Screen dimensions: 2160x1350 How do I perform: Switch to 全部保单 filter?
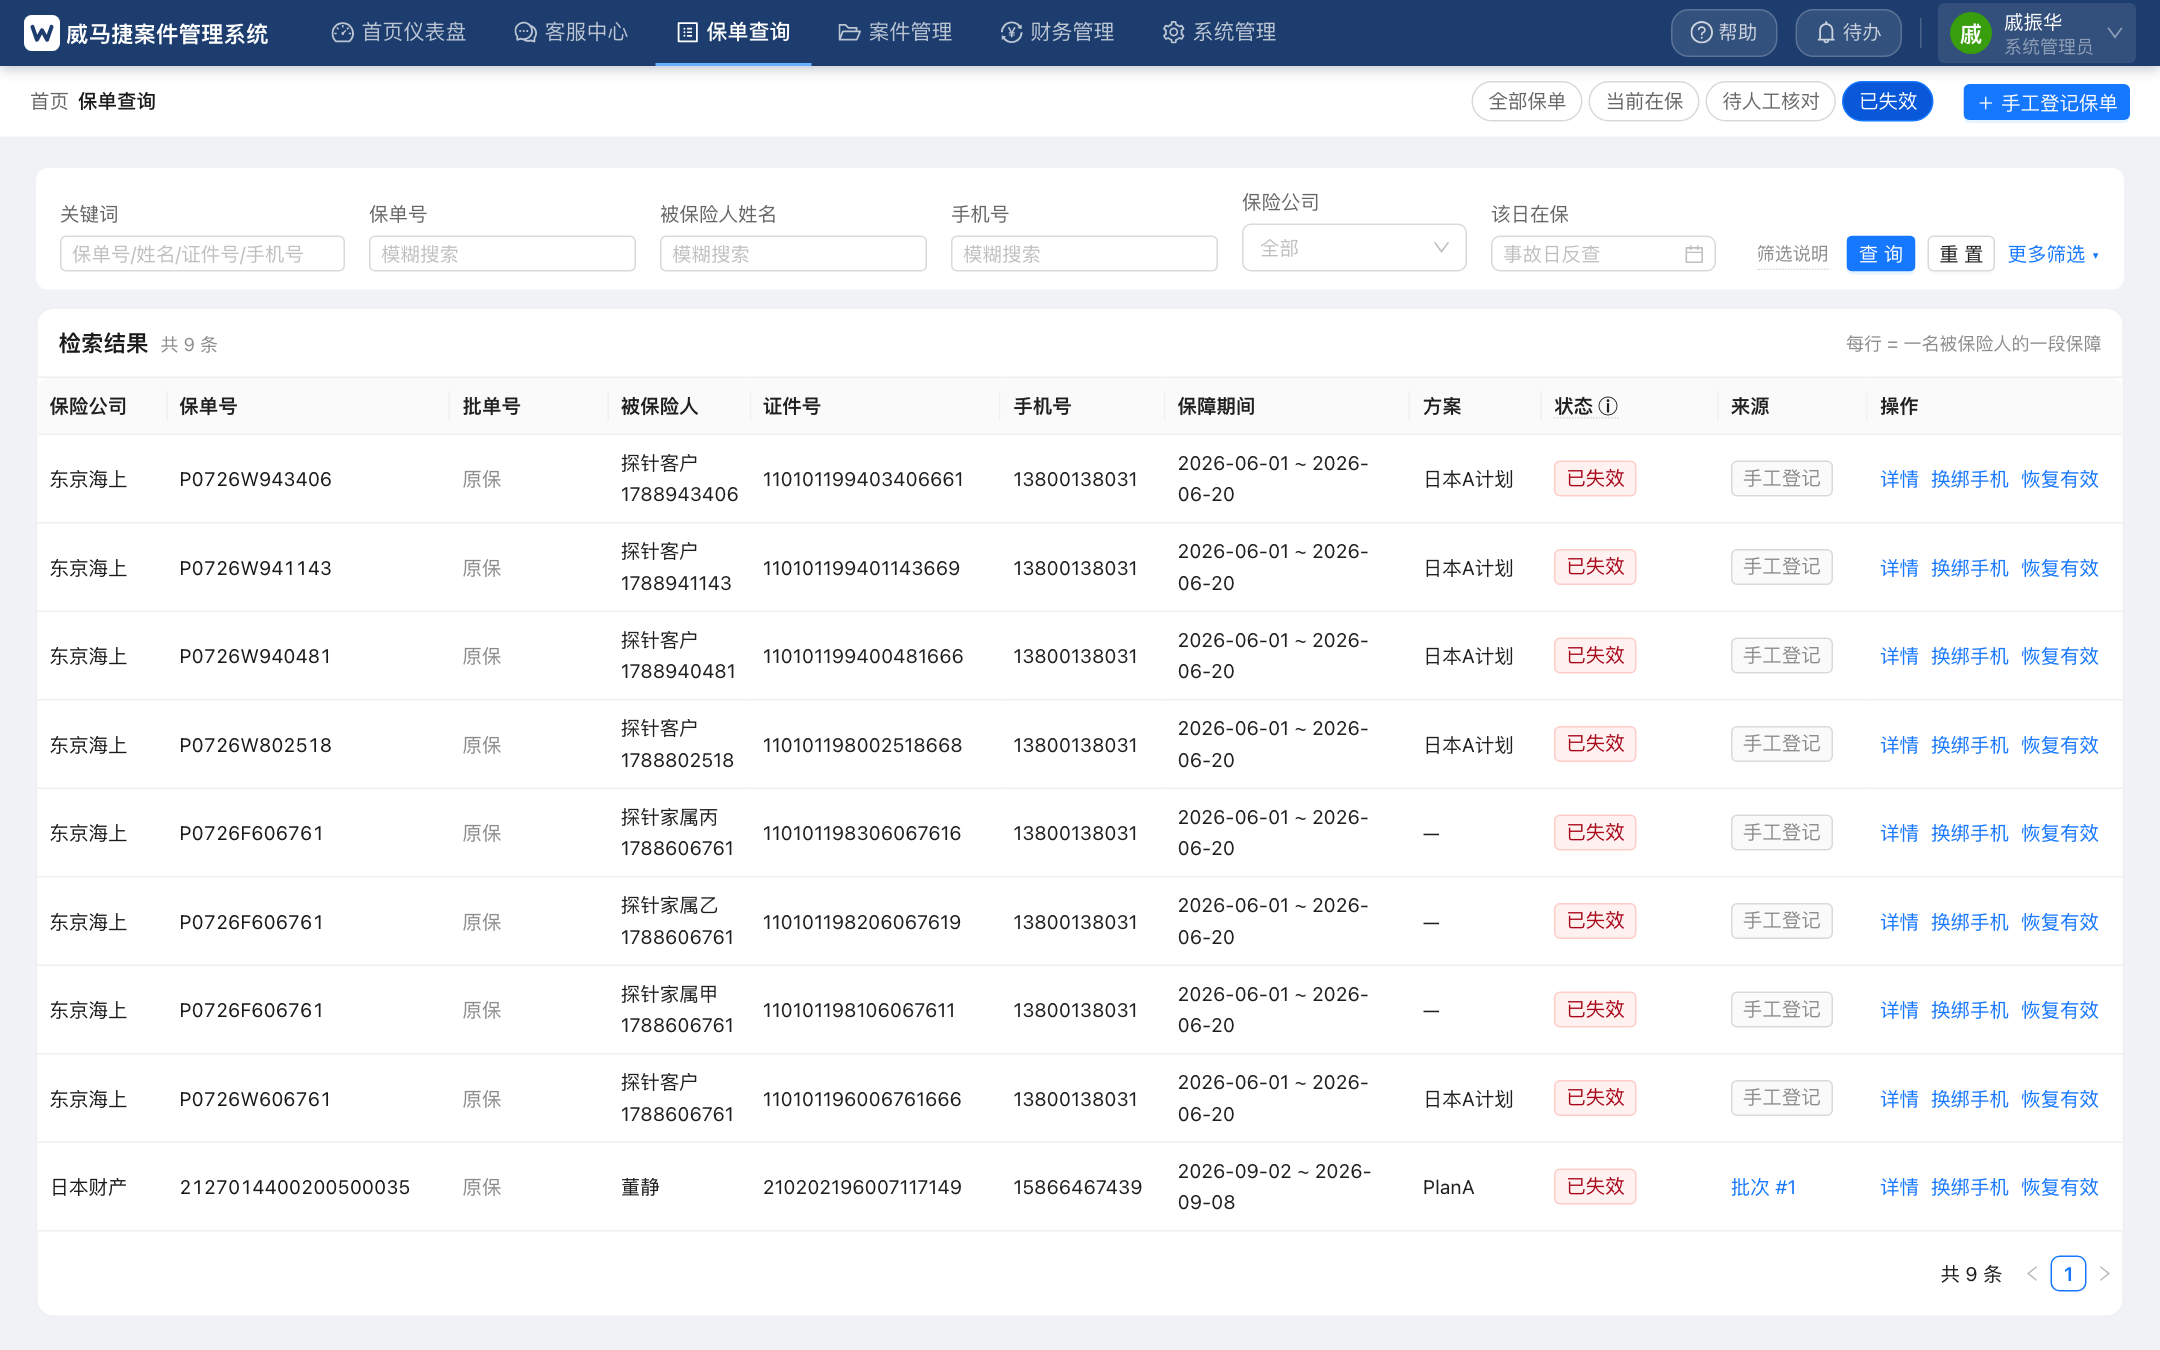click(x=1527, y=101)
